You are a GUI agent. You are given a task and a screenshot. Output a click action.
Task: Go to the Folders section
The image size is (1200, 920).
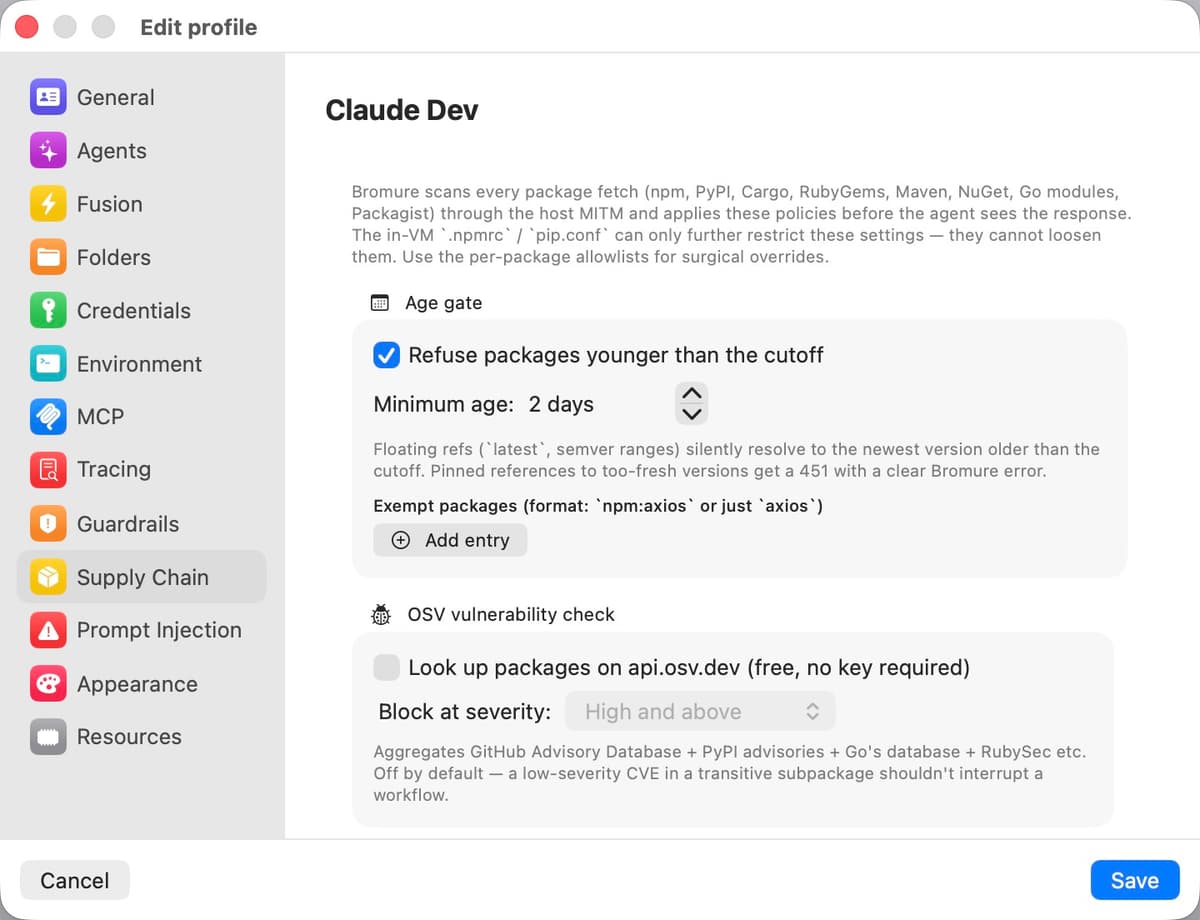[141, 257]
